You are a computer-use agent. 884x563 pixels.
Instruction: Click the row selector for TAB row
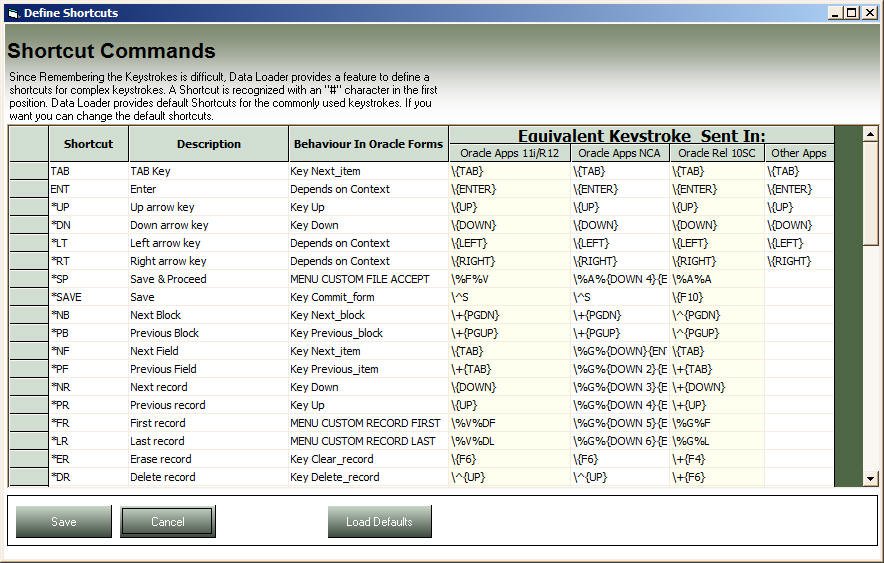(x=29, y=171)
